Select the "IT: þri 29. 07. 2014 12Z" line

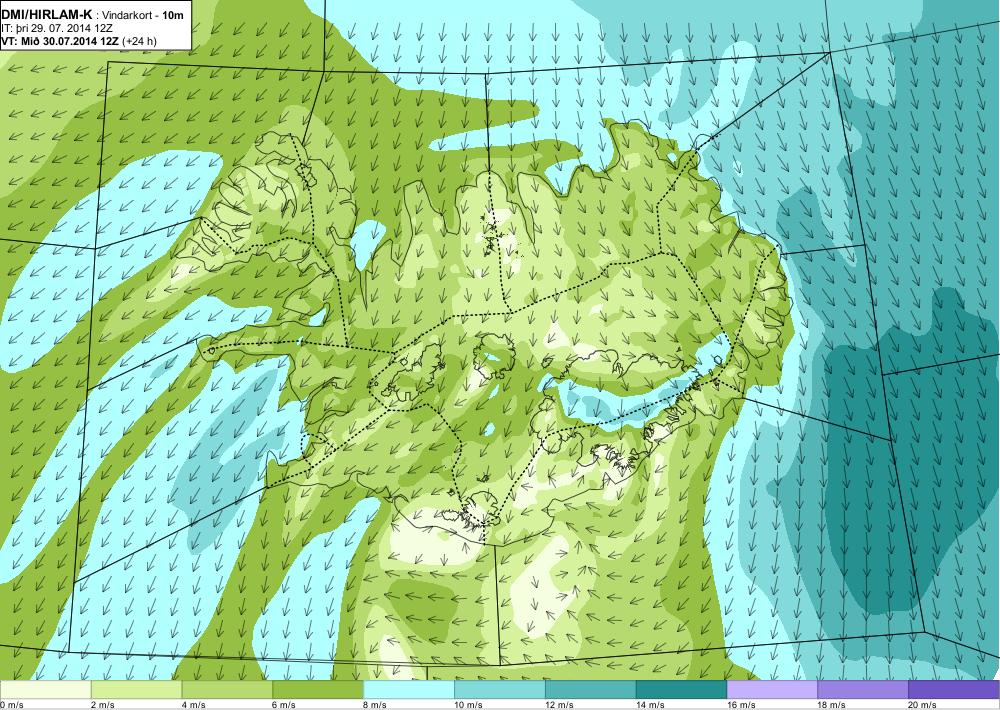[x=57, y=28]
